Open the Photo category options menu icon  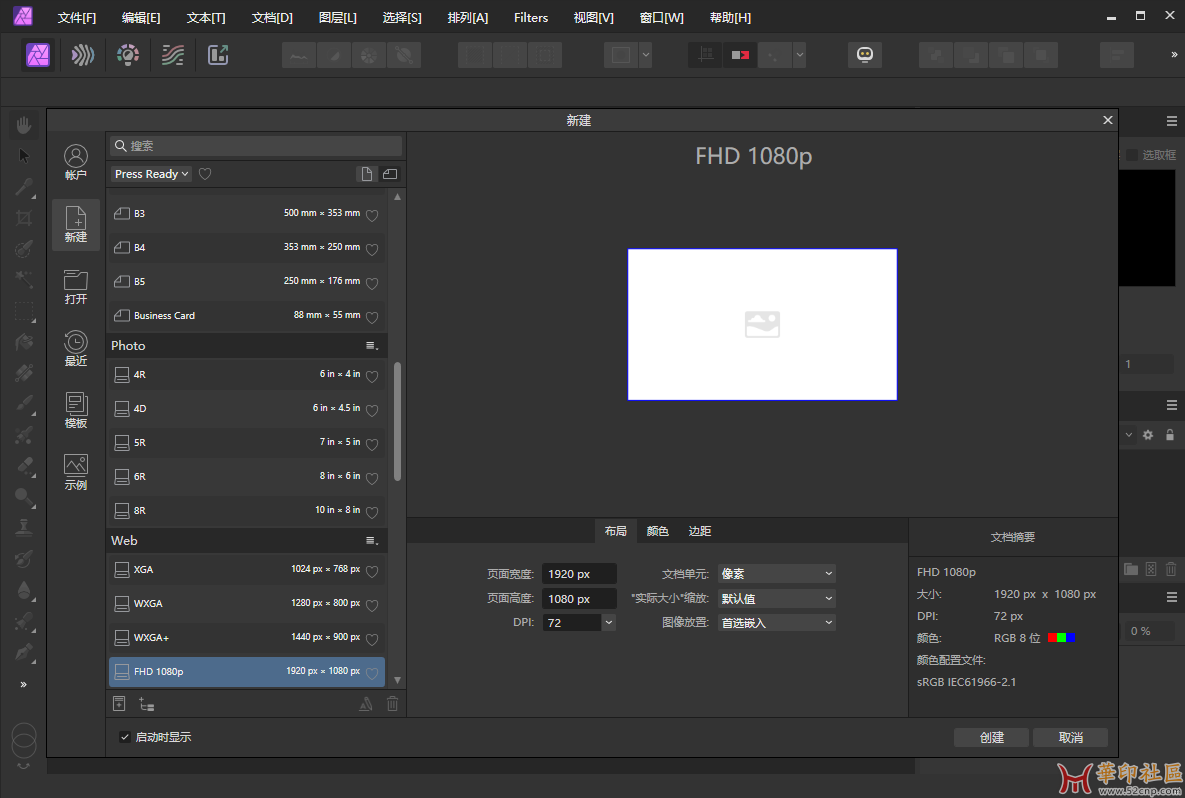coord(372,345)
